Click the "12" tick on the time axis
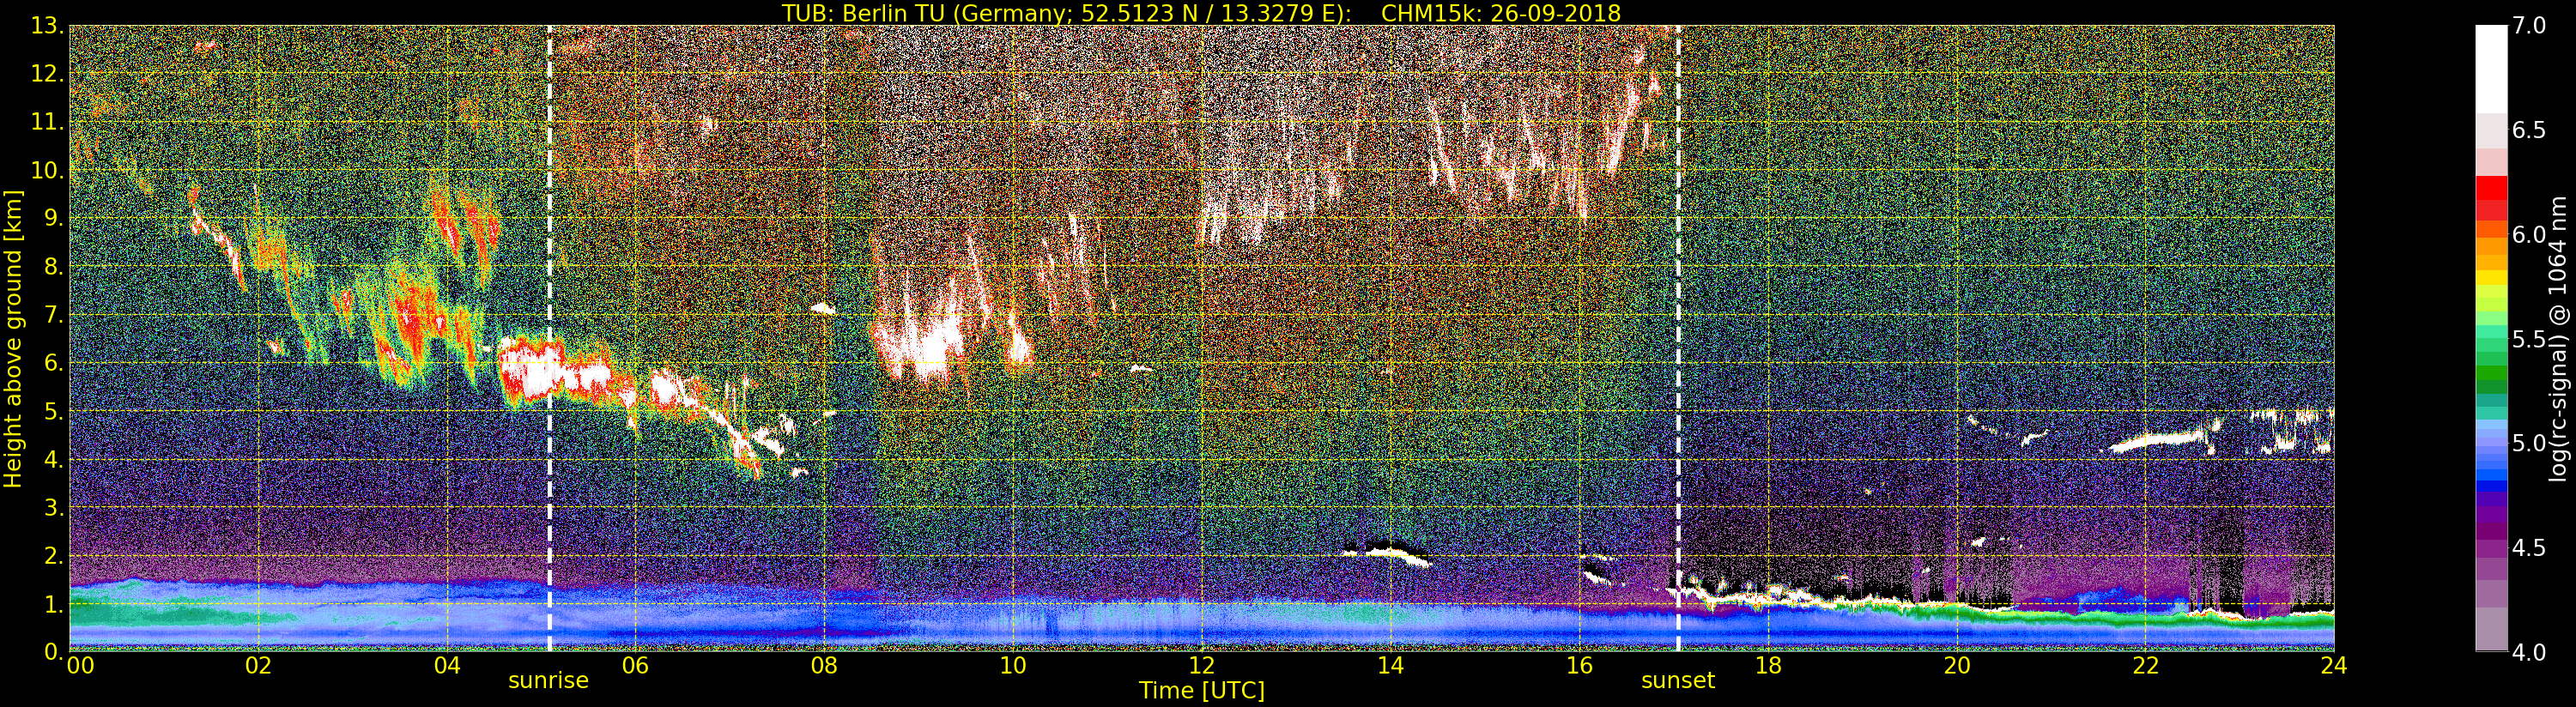Viewport: 2576px width, 707px height. [1202, 666]
